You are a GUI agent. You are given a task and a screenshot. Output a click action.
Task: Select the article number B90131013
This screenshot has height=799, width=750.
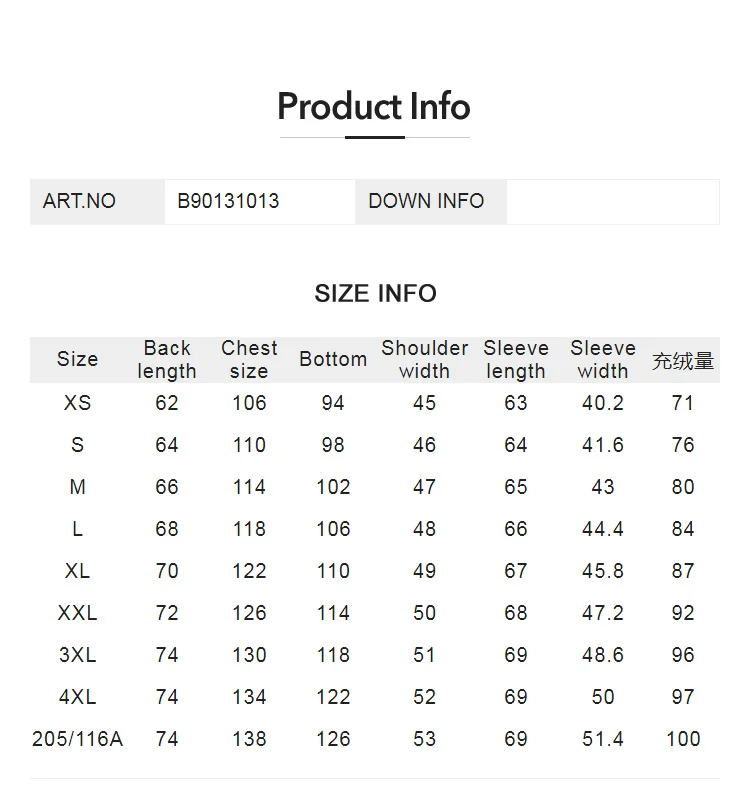(228, 201)
